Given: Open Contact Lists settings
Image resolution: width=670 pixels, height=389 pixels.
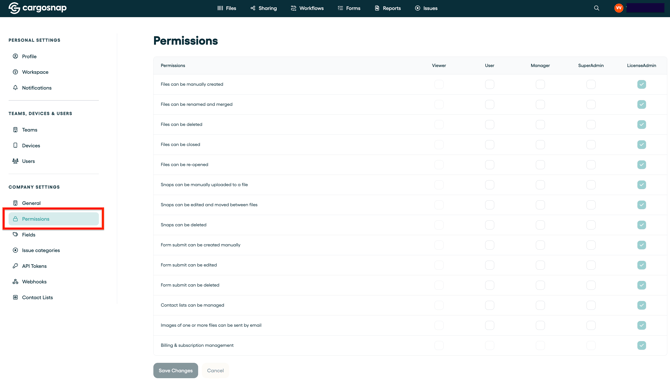Looking at the screenshot, I should pyautogui.click(x=37, y=298).
